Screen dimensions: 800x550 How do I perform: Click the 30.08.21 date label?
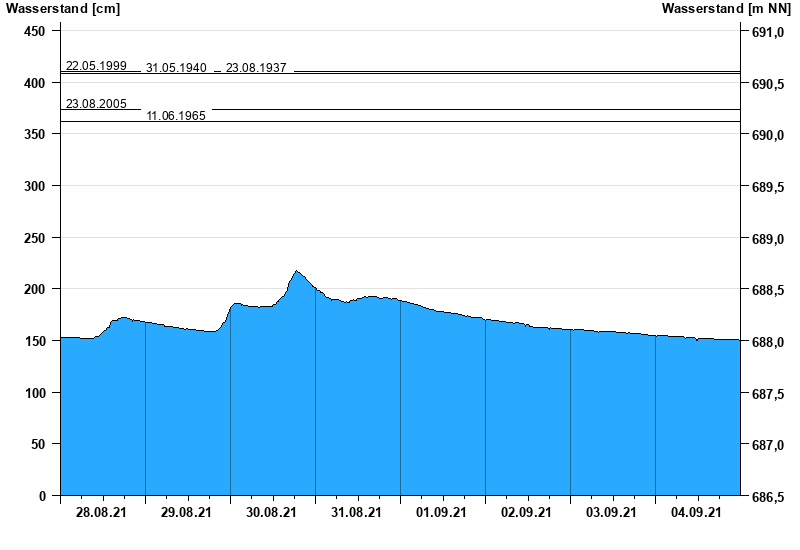272,513
